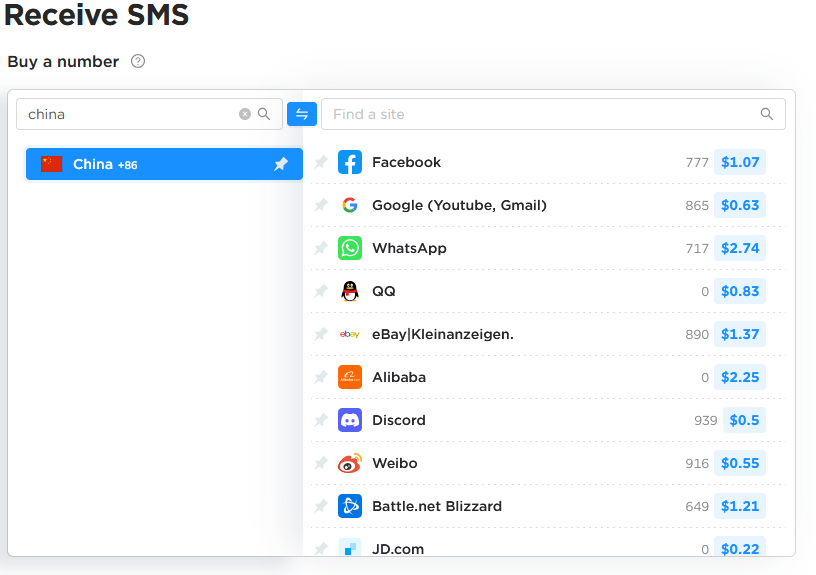Viewport: 816px width, 575px height.
Task: Click the Google logo icon
Action: [350, 205]
